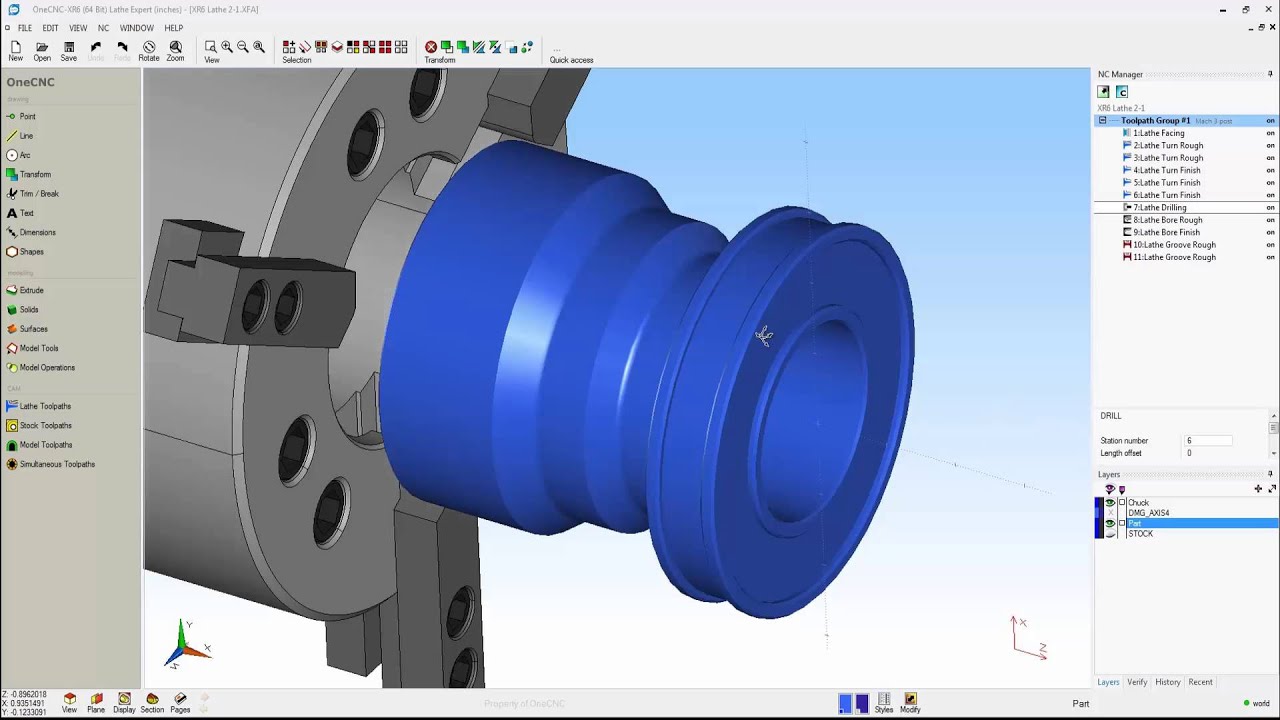Check the box beside the Part layer
Image resolution: width=1280 pixels, height=720 pixels.
click(x=1122, y=523)
